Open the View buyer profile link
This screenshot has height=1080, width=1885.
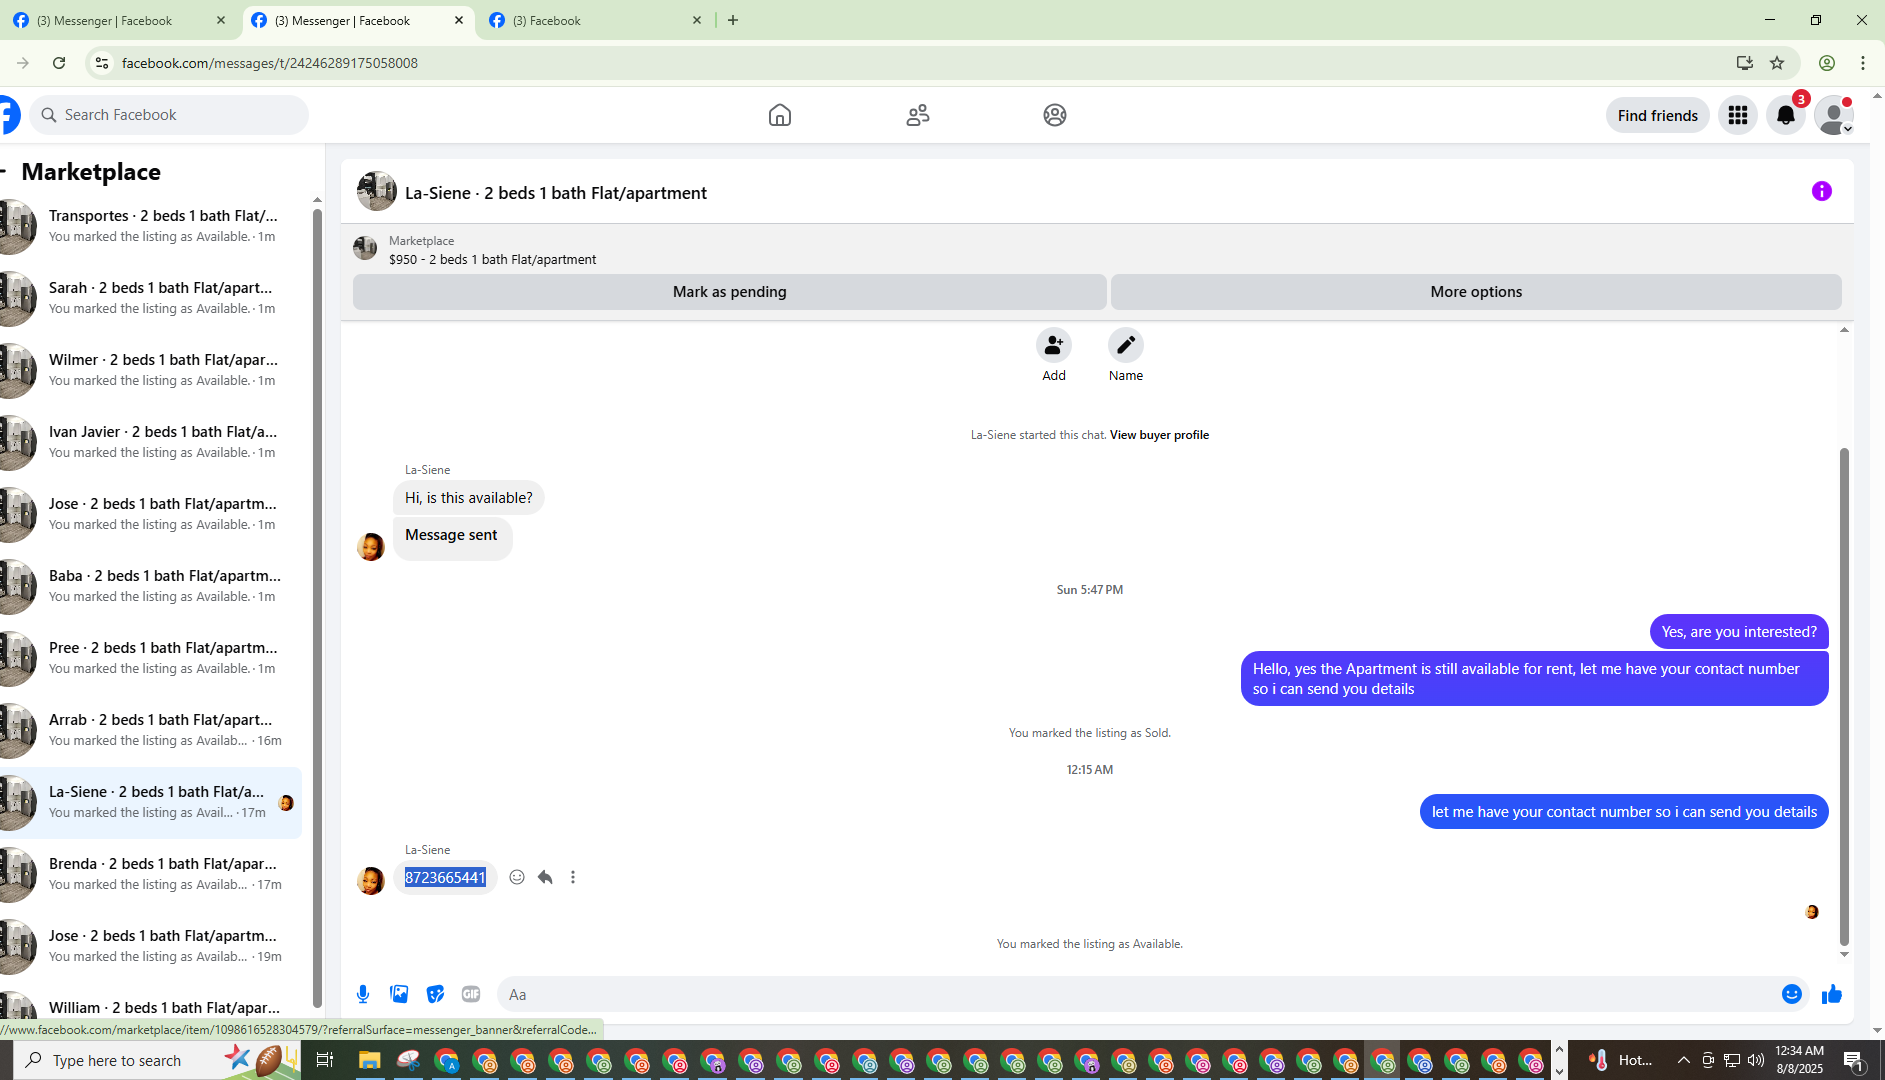[x=1159, y=435]
